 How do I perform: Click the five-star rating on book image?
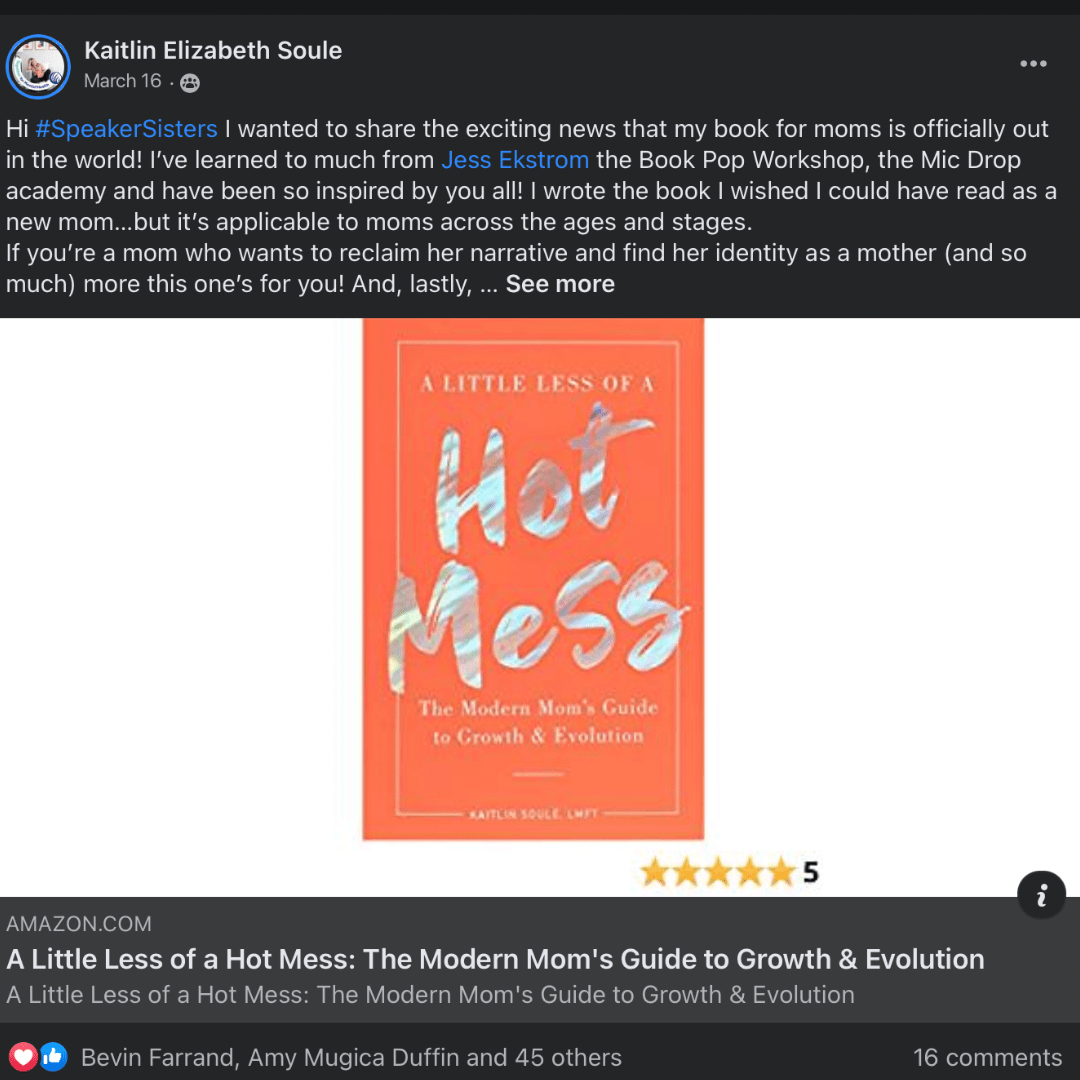tap(718, 872)
